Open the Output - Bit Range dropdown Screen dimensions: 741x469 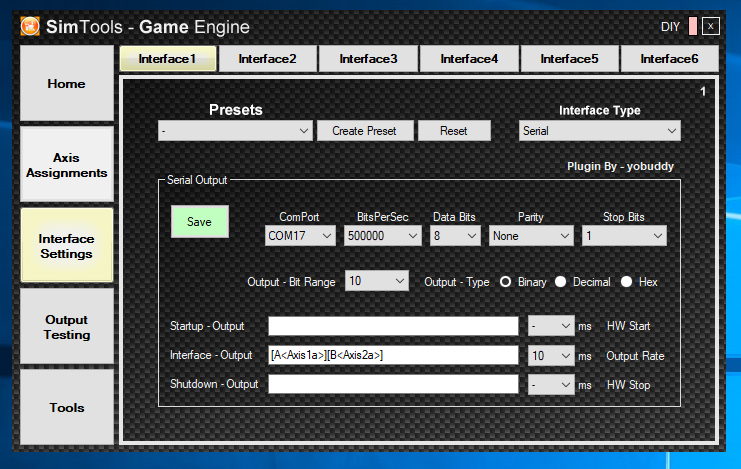(x=377, y=281)
